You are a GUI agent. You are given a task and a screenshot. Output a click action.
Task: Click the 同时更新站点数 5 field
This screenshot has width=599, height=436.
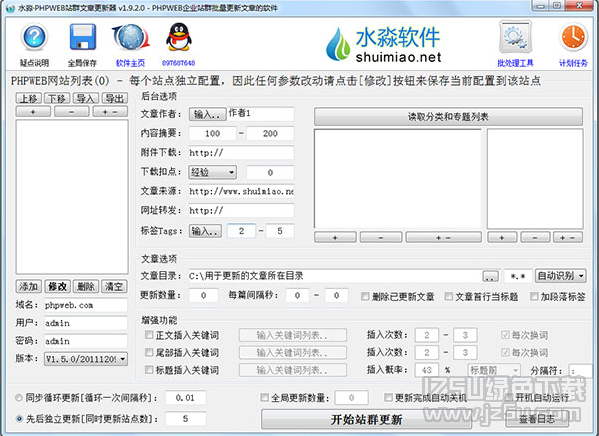[185, 419]
